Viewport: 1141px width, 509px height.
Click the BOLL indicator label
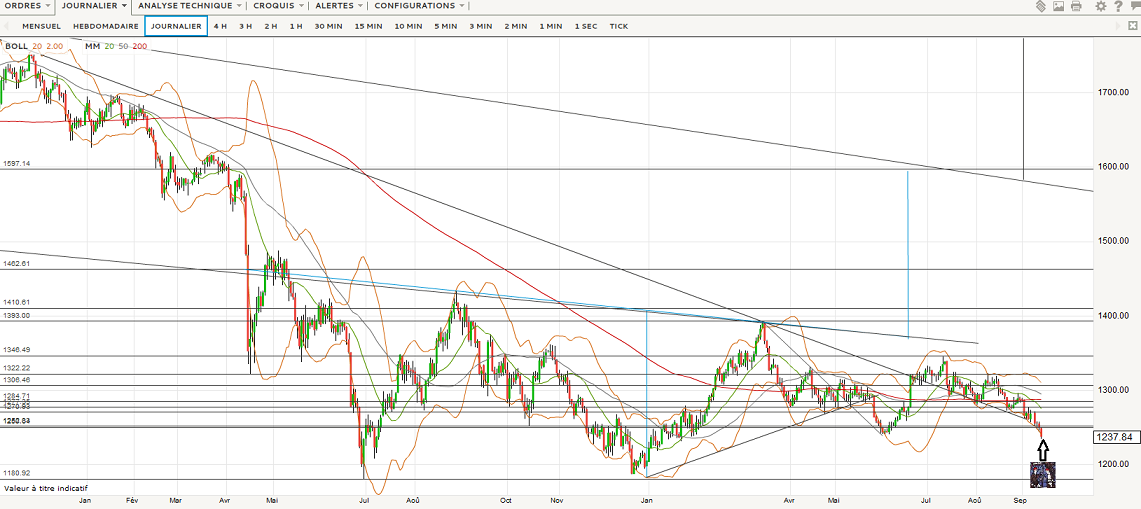[17, 46]
